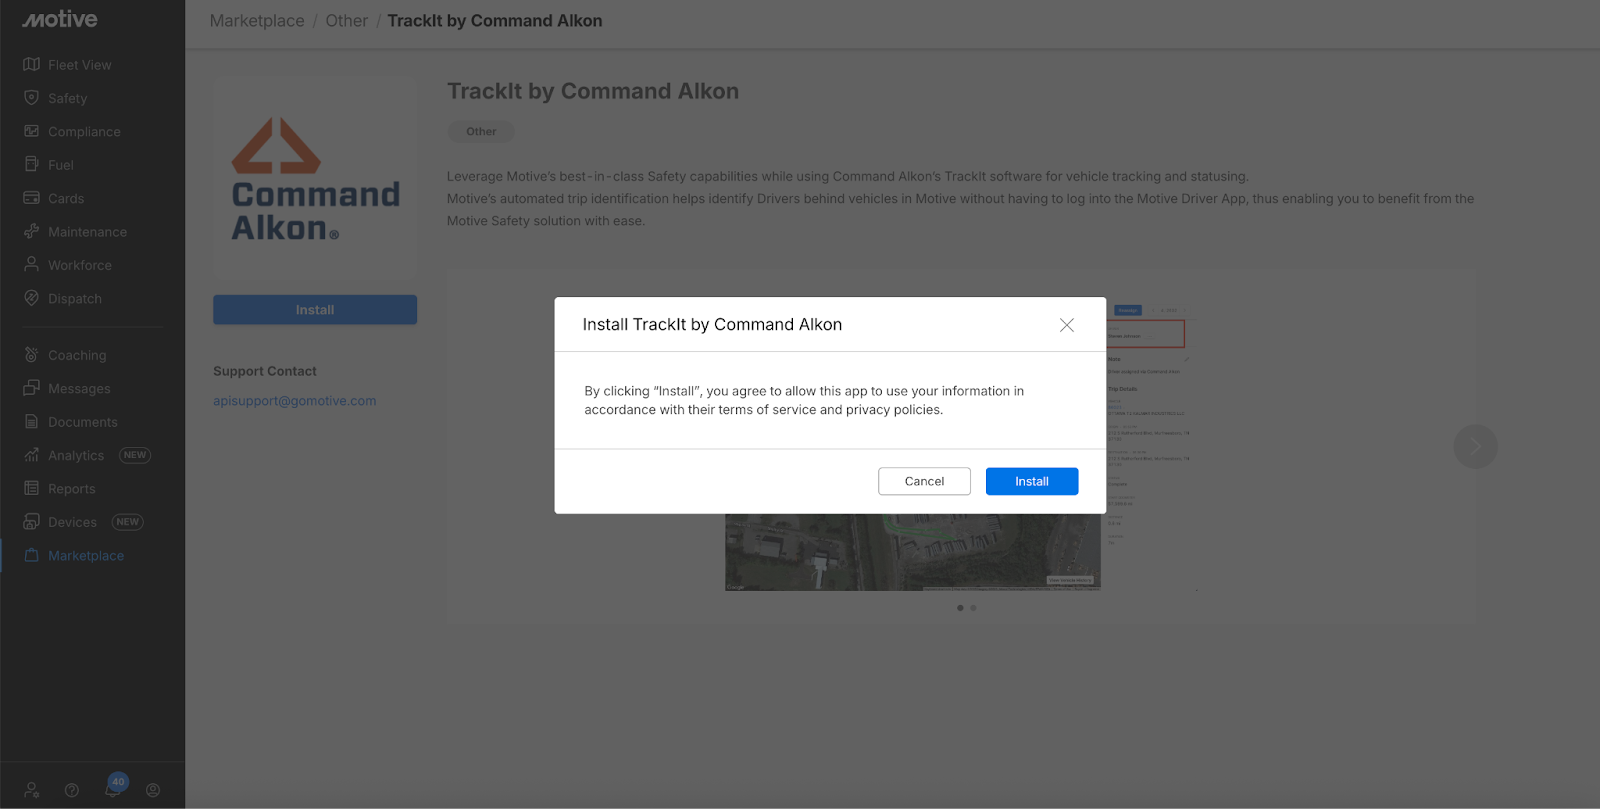Open the Compliance menu item

84,132
